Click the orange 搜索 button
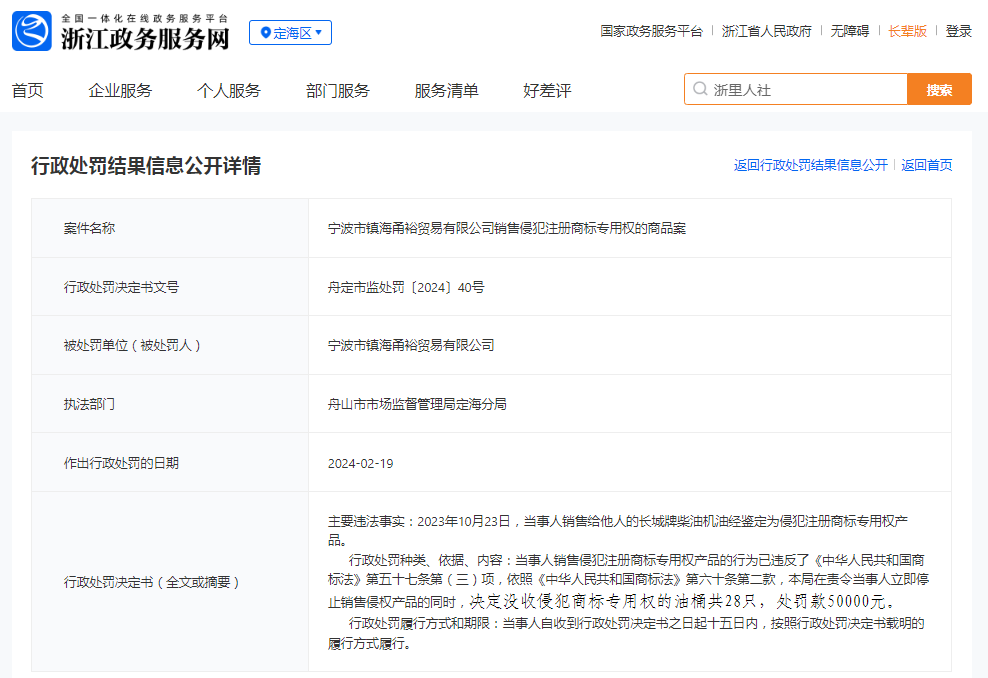 coord(939,89)
